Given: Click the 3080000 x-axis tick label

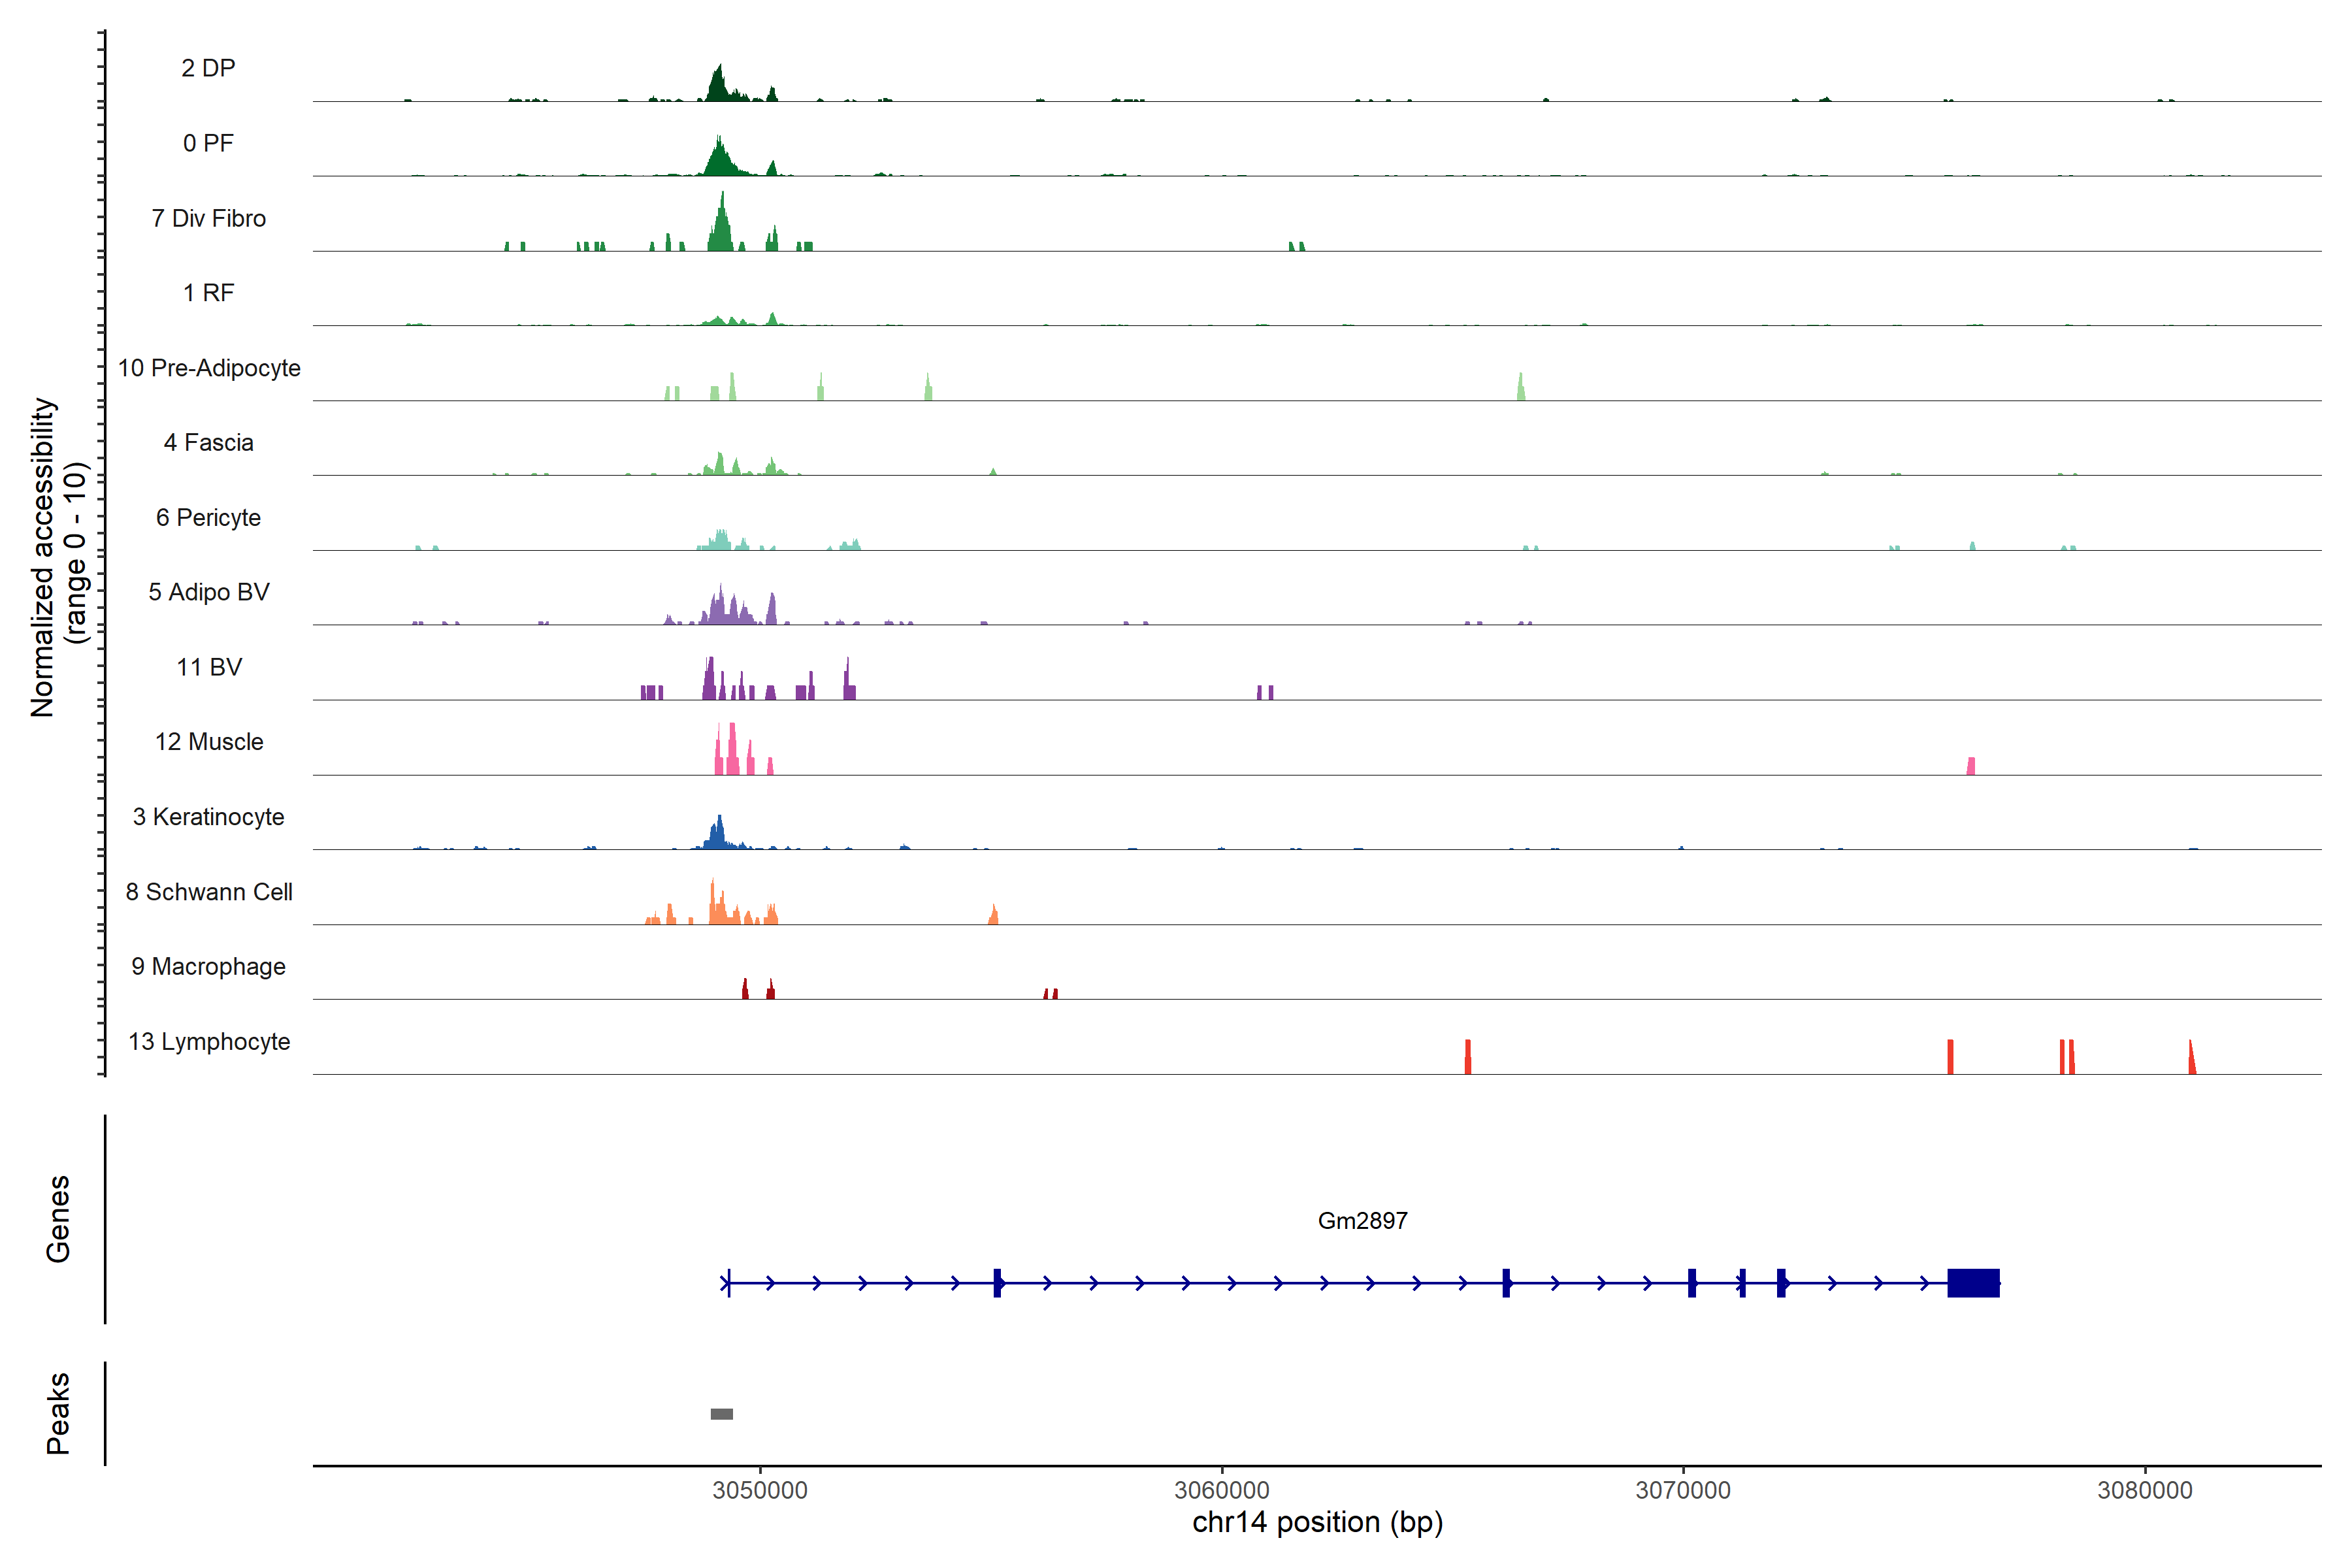Looking at the screenshot, I should pyautogui.click(x=2144, y=1490).
